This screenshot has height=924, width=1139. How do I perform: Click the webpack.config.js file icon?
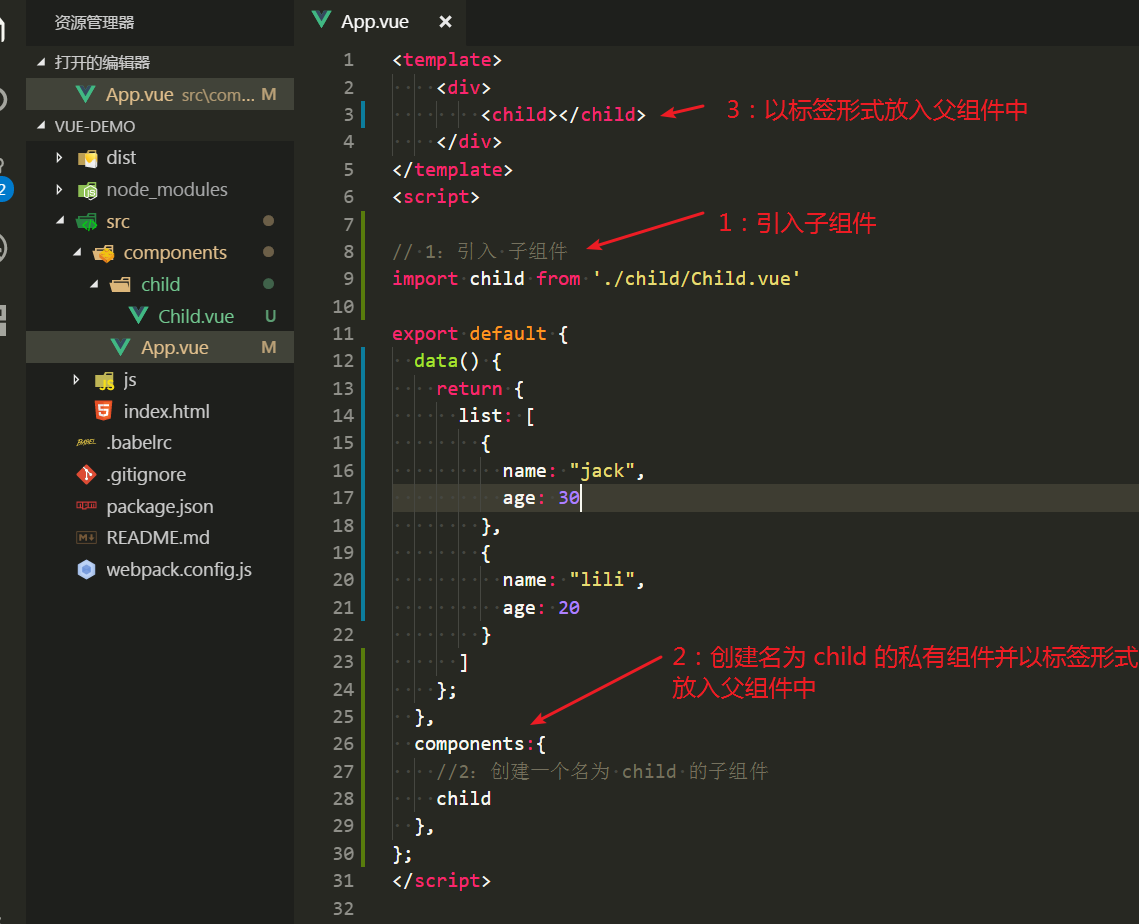[87, 570]
